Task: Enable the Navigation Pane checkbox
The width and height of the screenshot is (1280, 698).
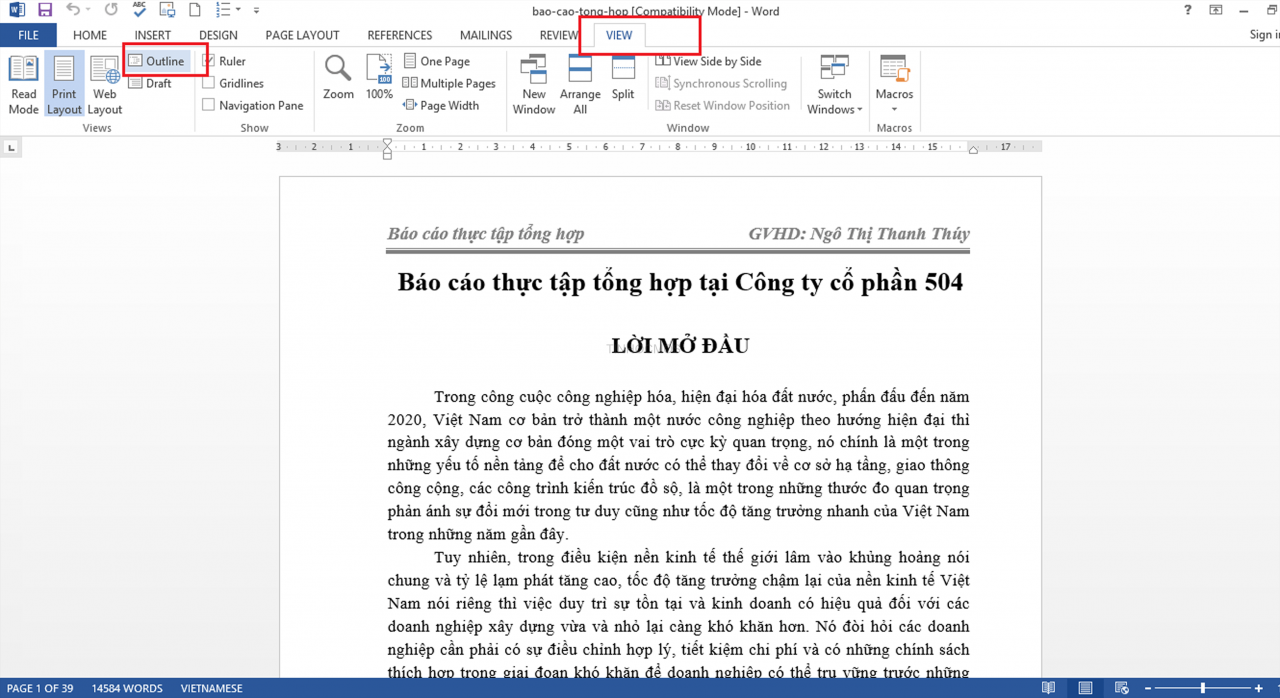Action: (253, 105)
